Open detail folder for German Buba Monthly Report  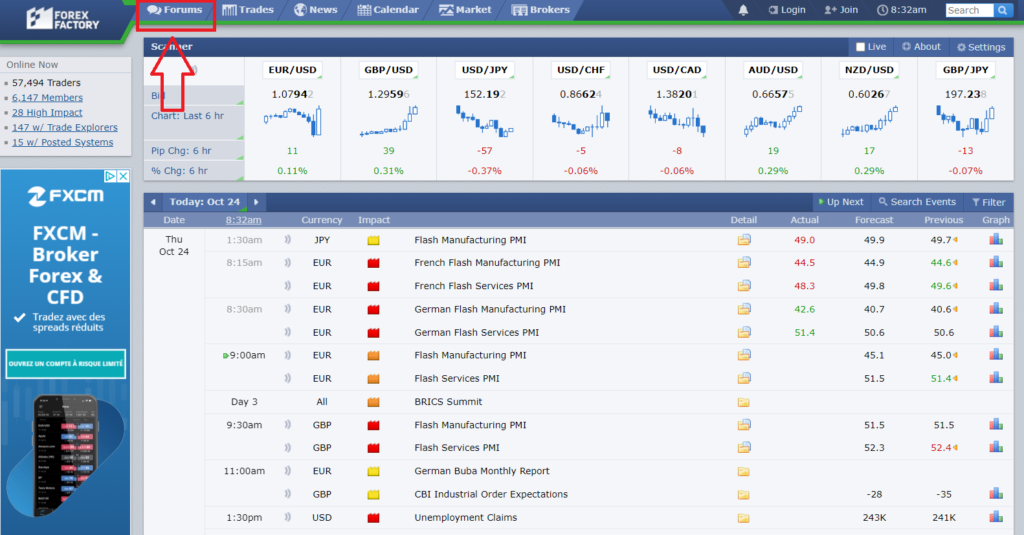(744, 471)
